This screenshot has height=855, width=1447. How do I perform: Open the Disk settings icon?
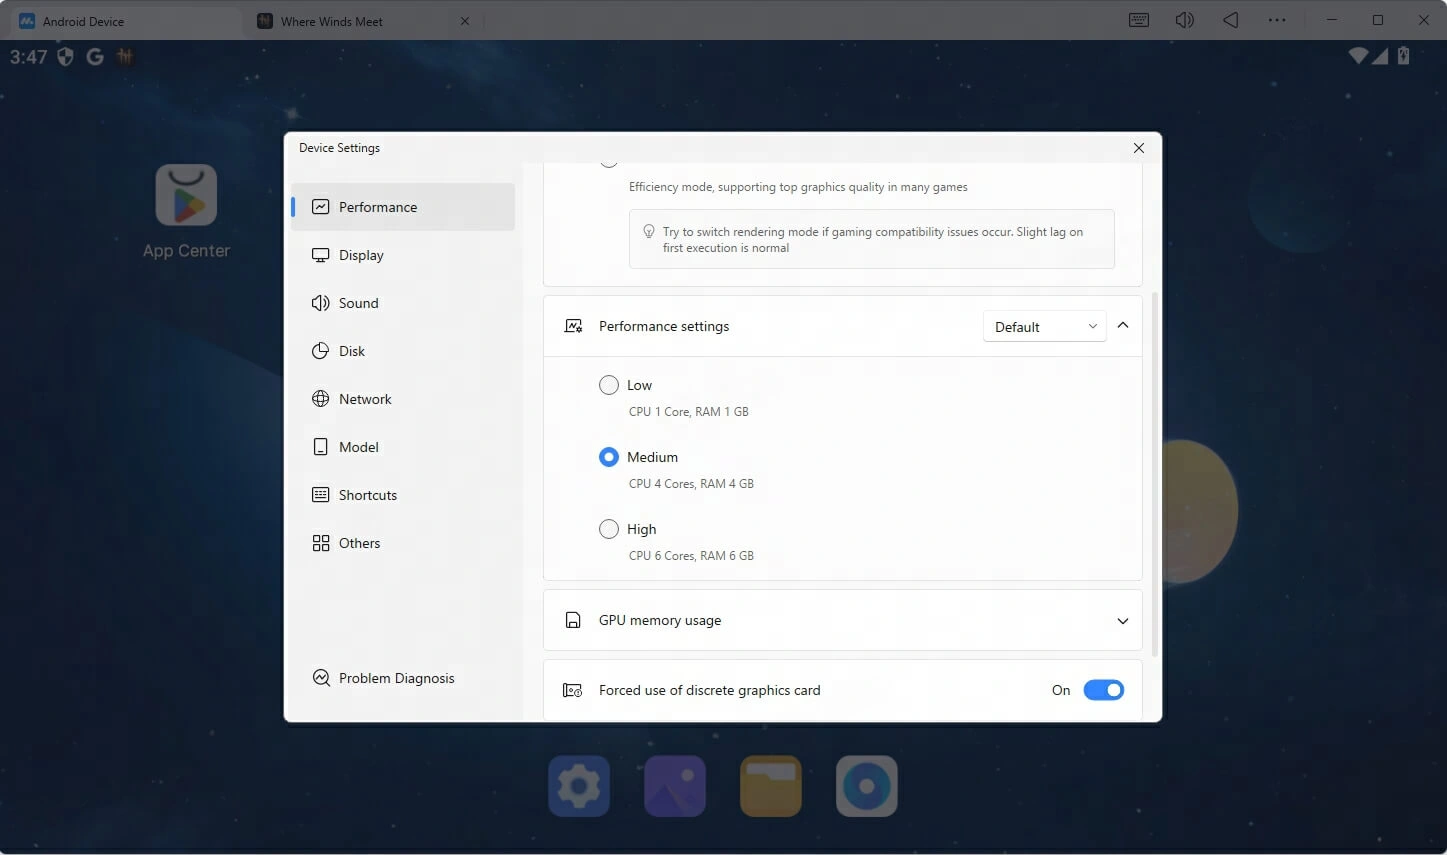[320, 351]
